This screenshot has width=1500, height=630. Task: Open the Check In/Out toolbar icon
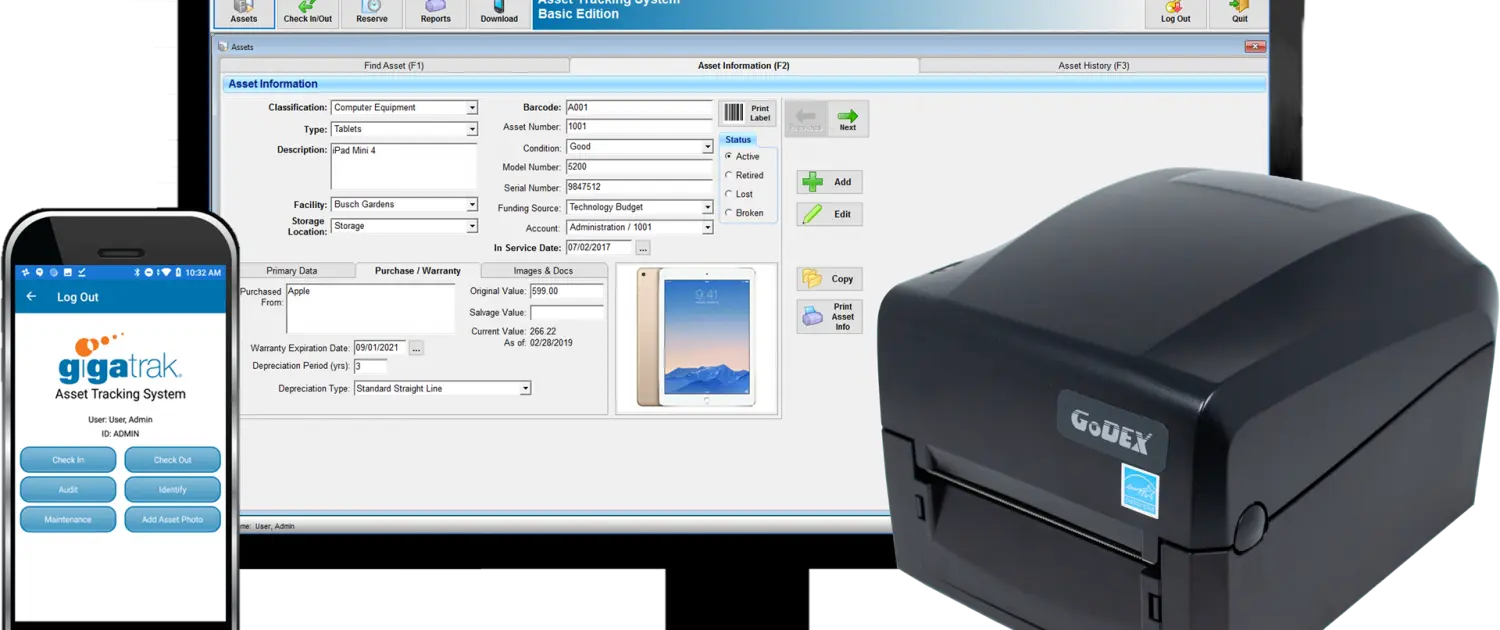tap(308, 13)
